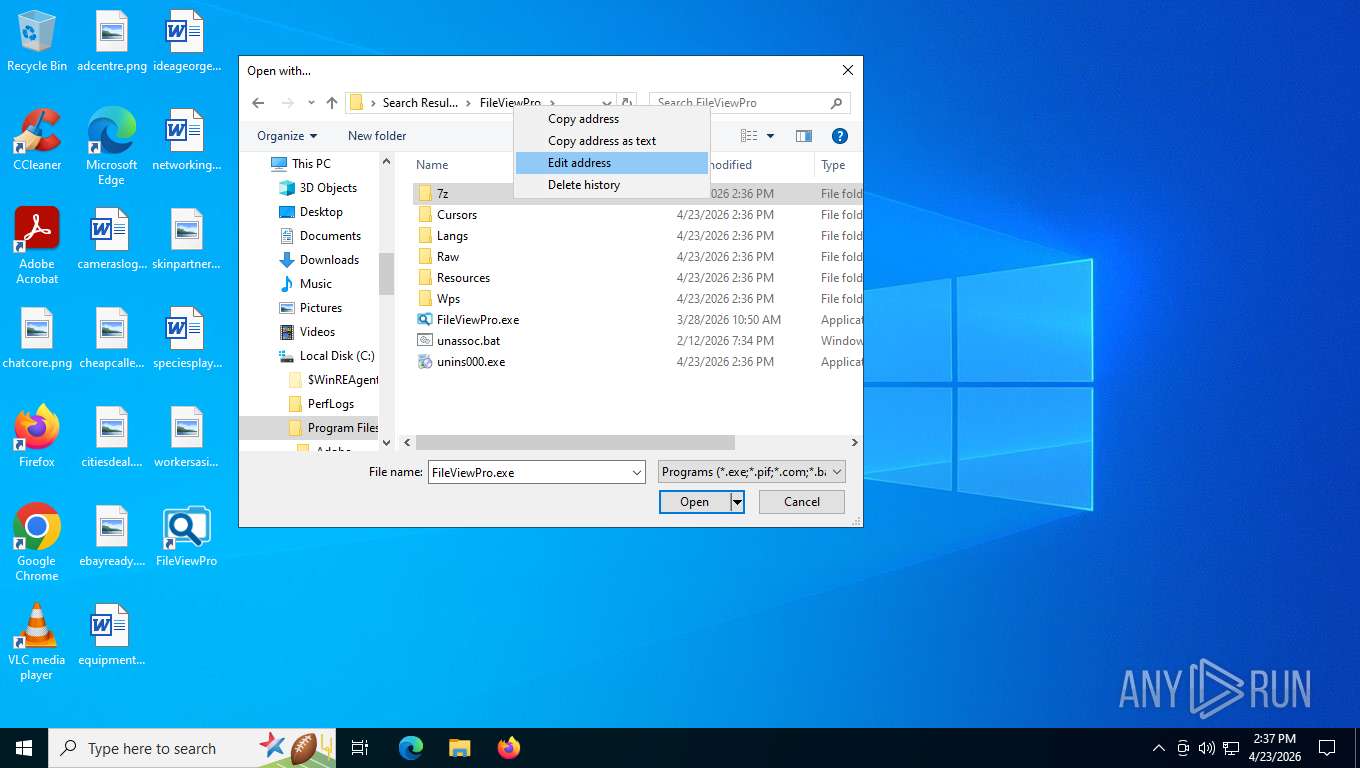Open the Programs file type filter

752,472
